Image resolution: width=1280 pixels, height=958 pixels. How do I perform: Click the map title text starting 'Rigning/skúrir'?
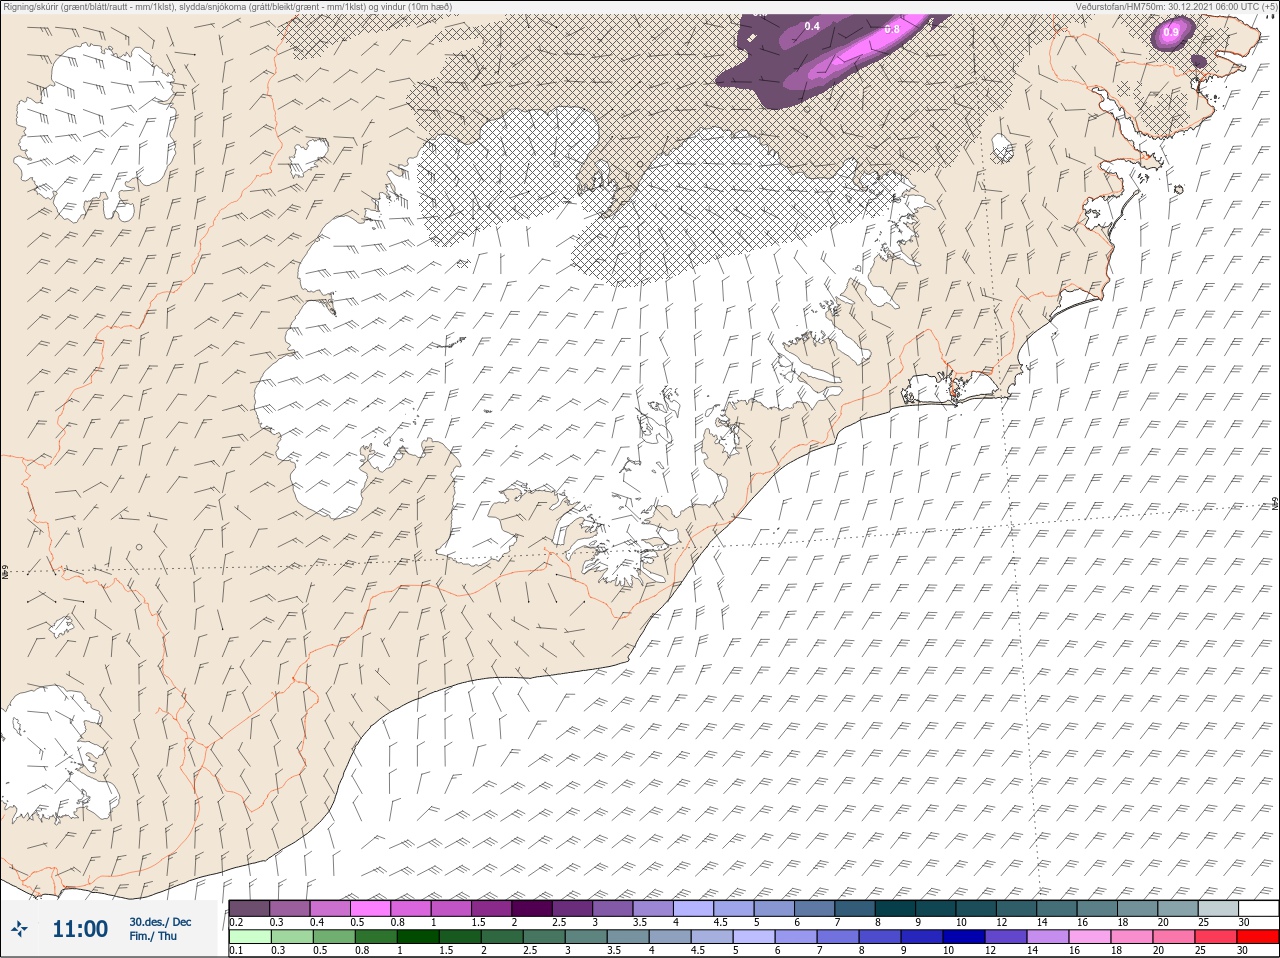[228, 6]
